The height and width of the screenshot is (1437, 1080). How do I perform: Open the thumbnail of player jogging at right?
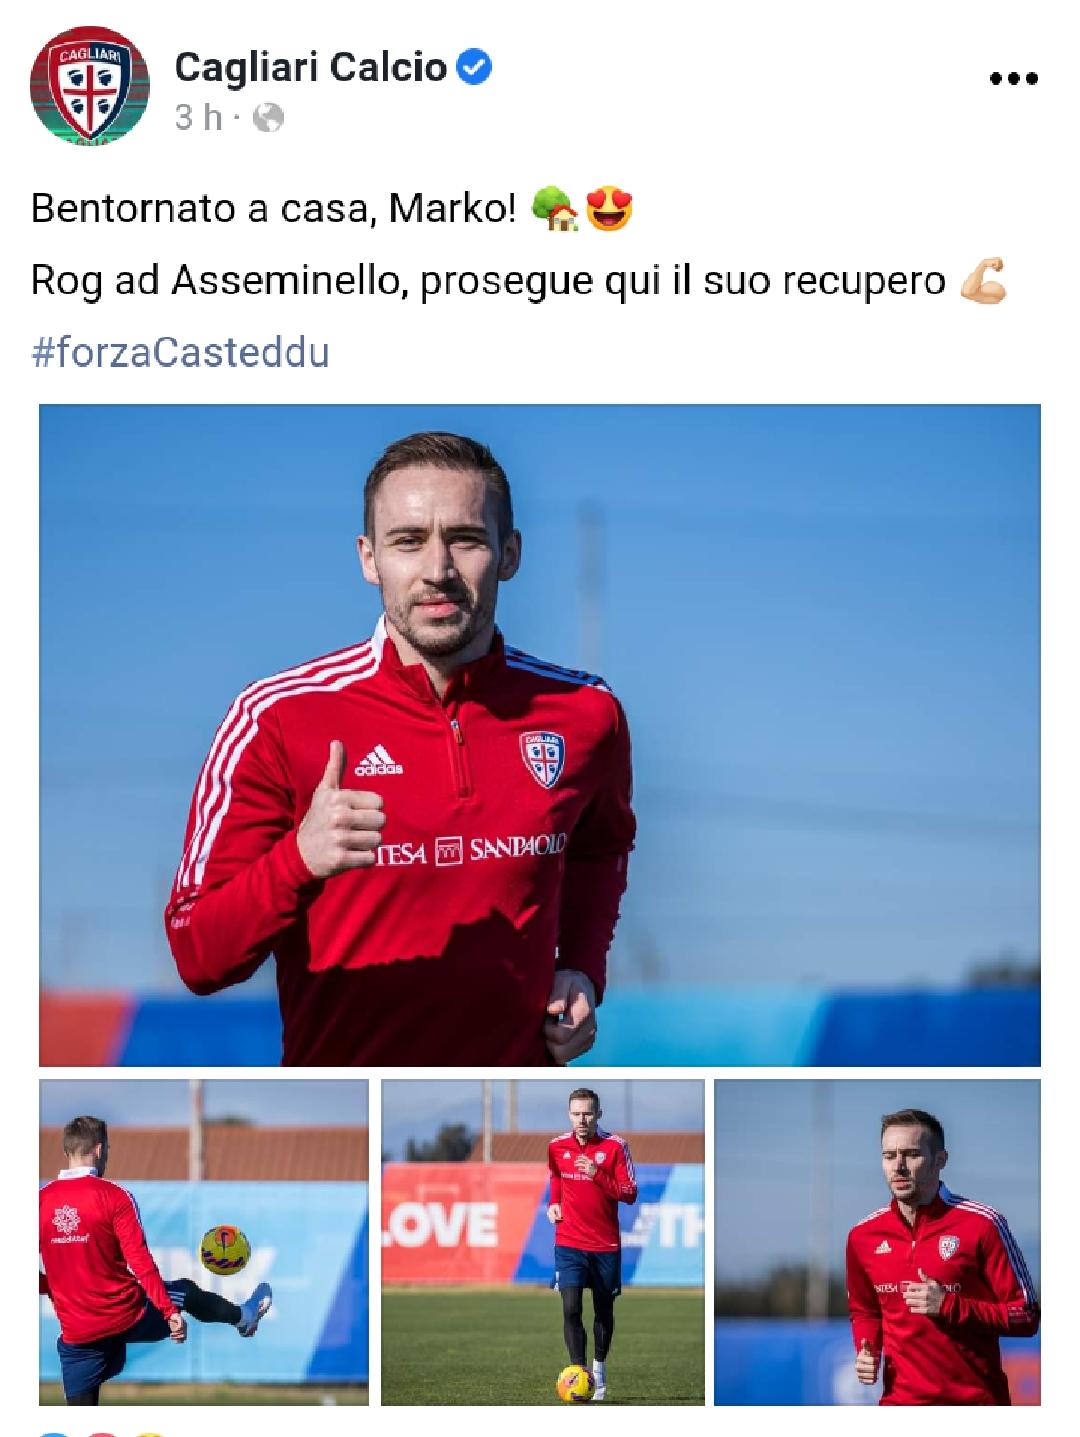click(878, 1242)
